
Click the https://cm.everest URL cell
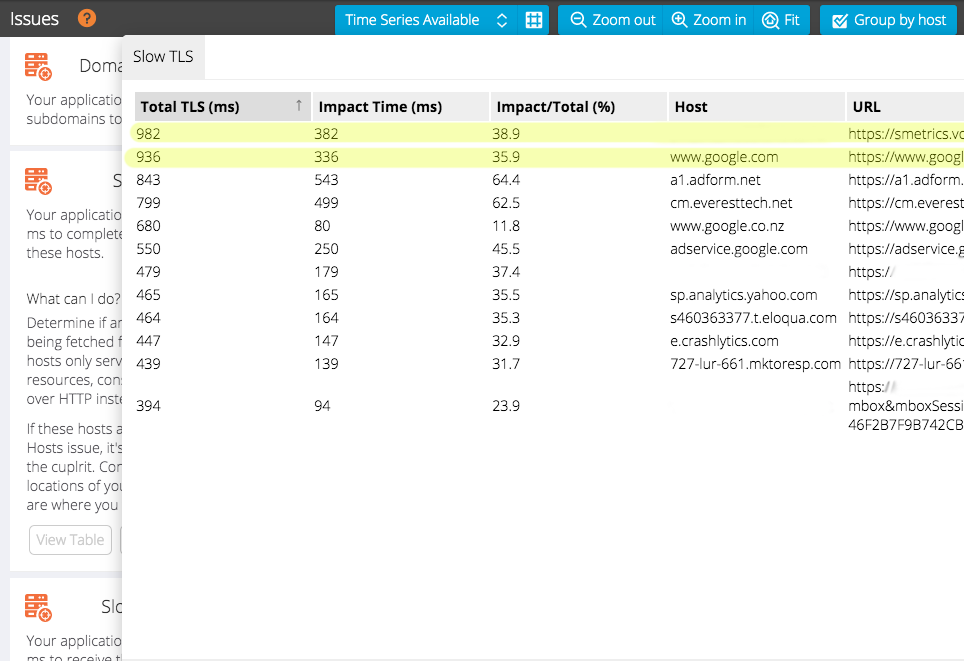coord(906,203)
